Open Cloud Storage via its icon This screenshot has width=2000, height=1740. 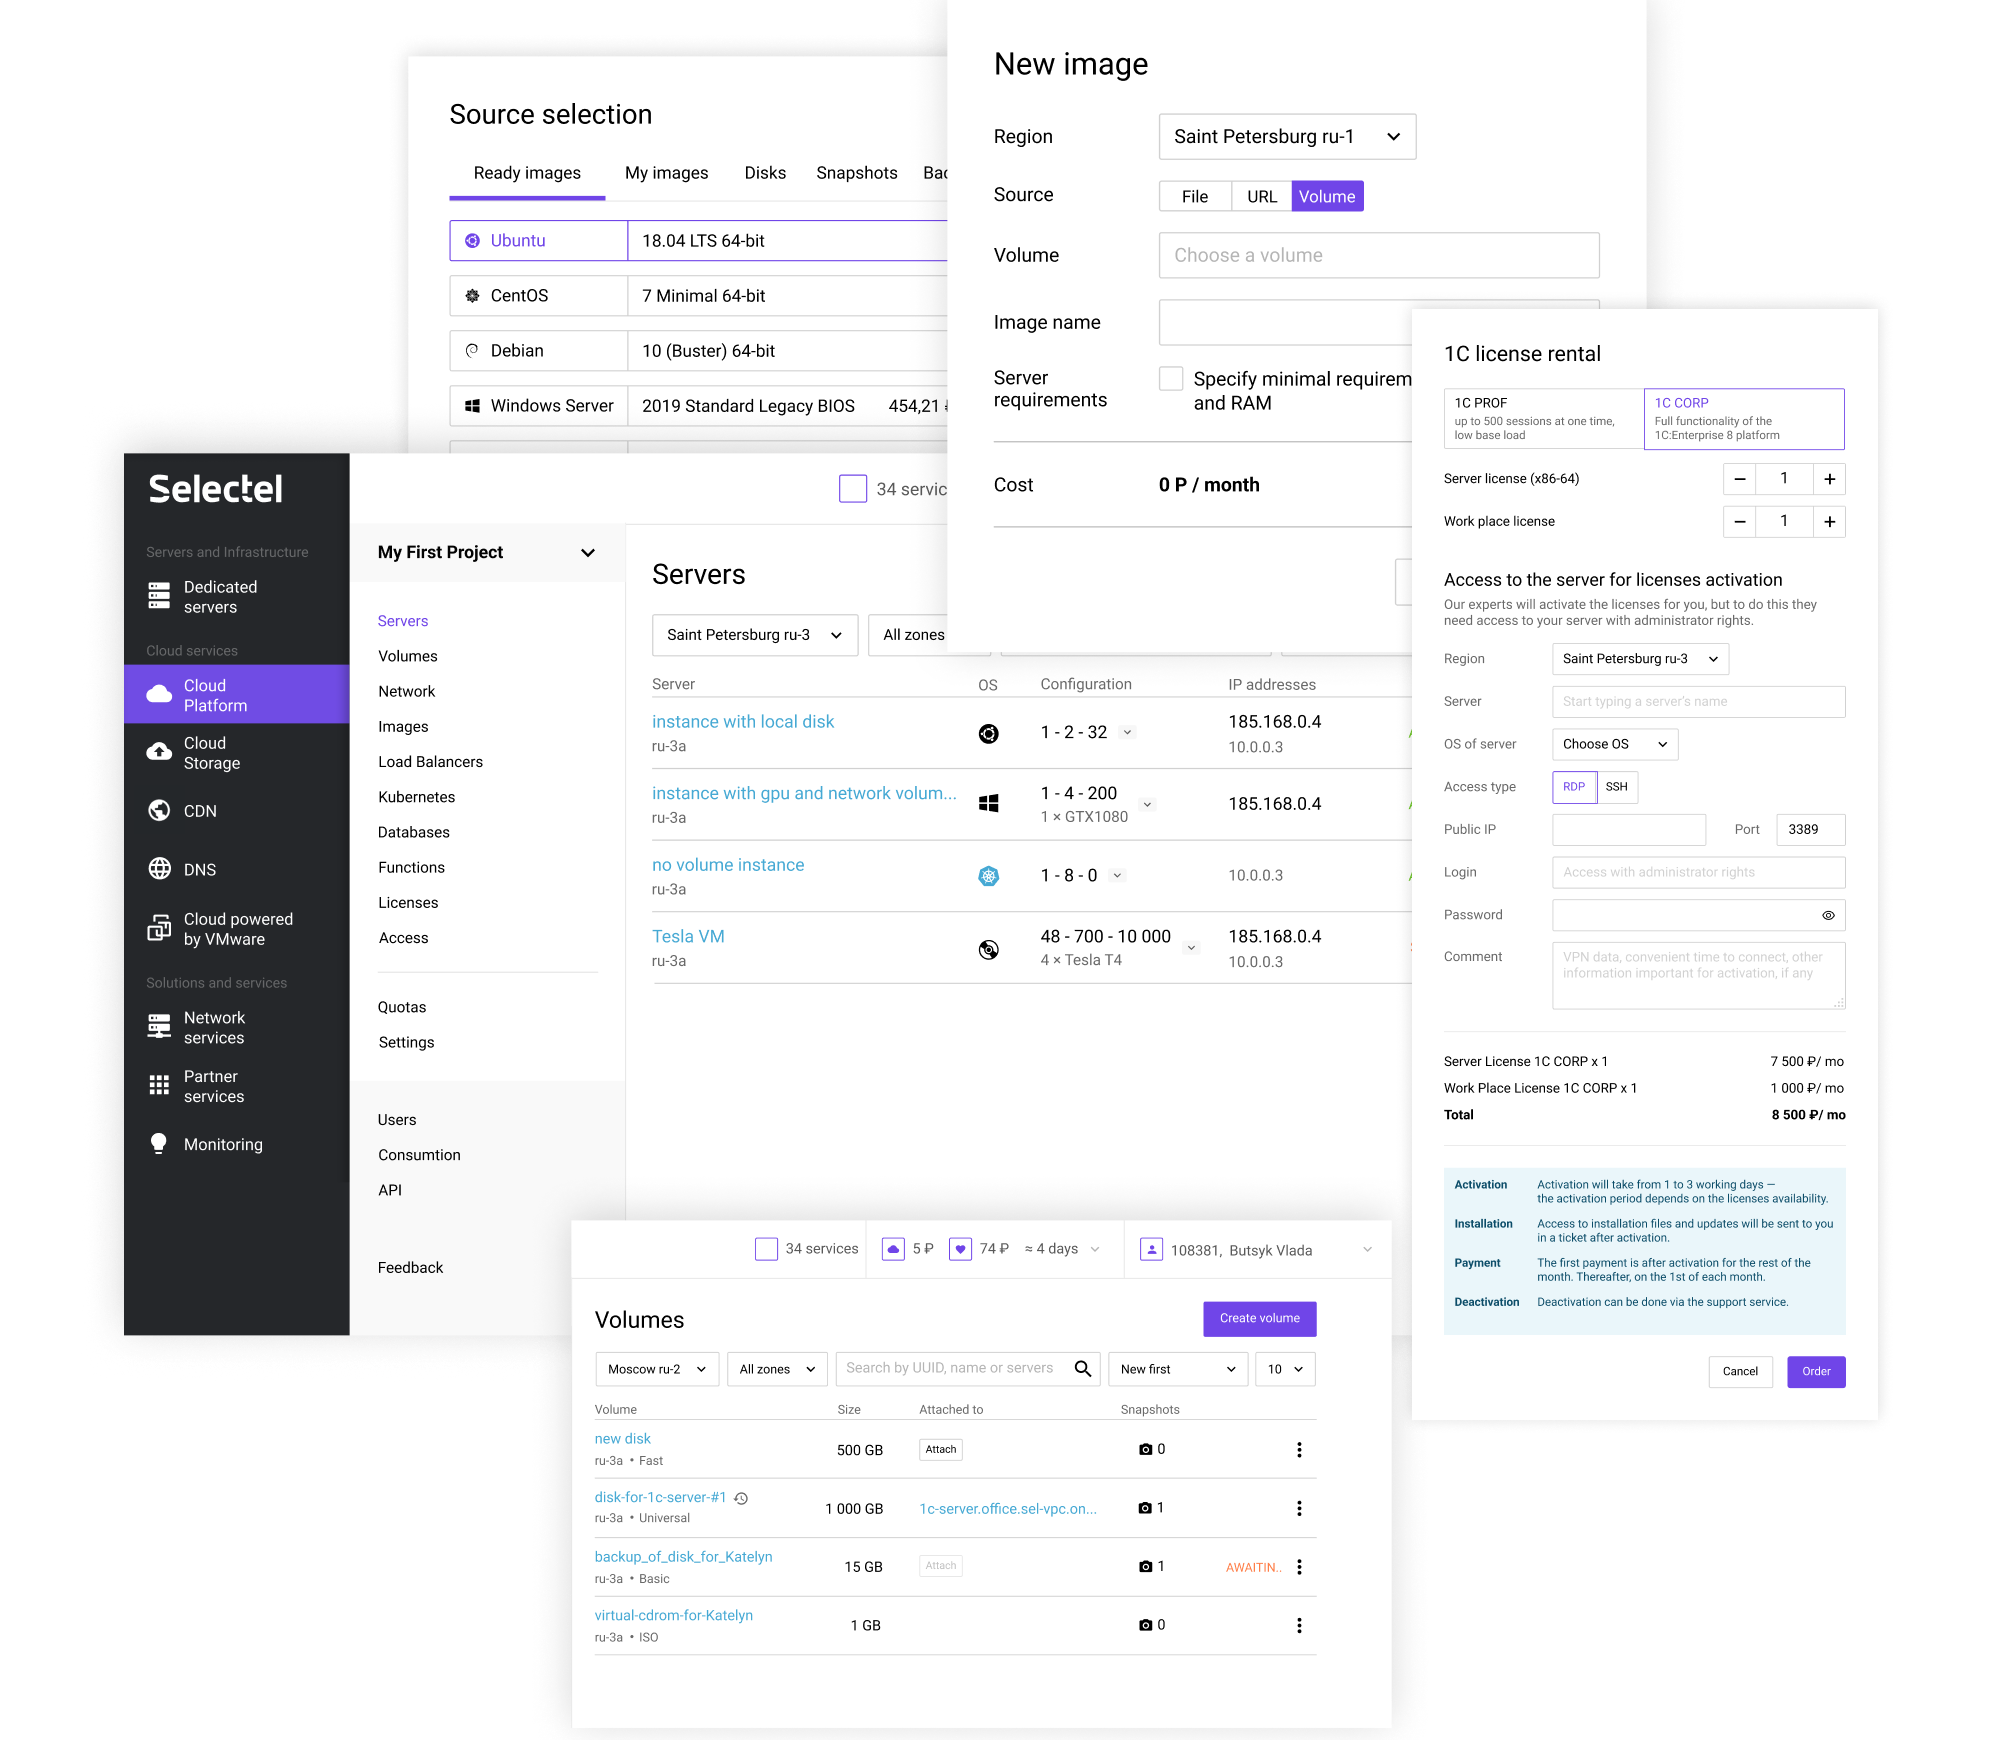[x=159, y=752]
